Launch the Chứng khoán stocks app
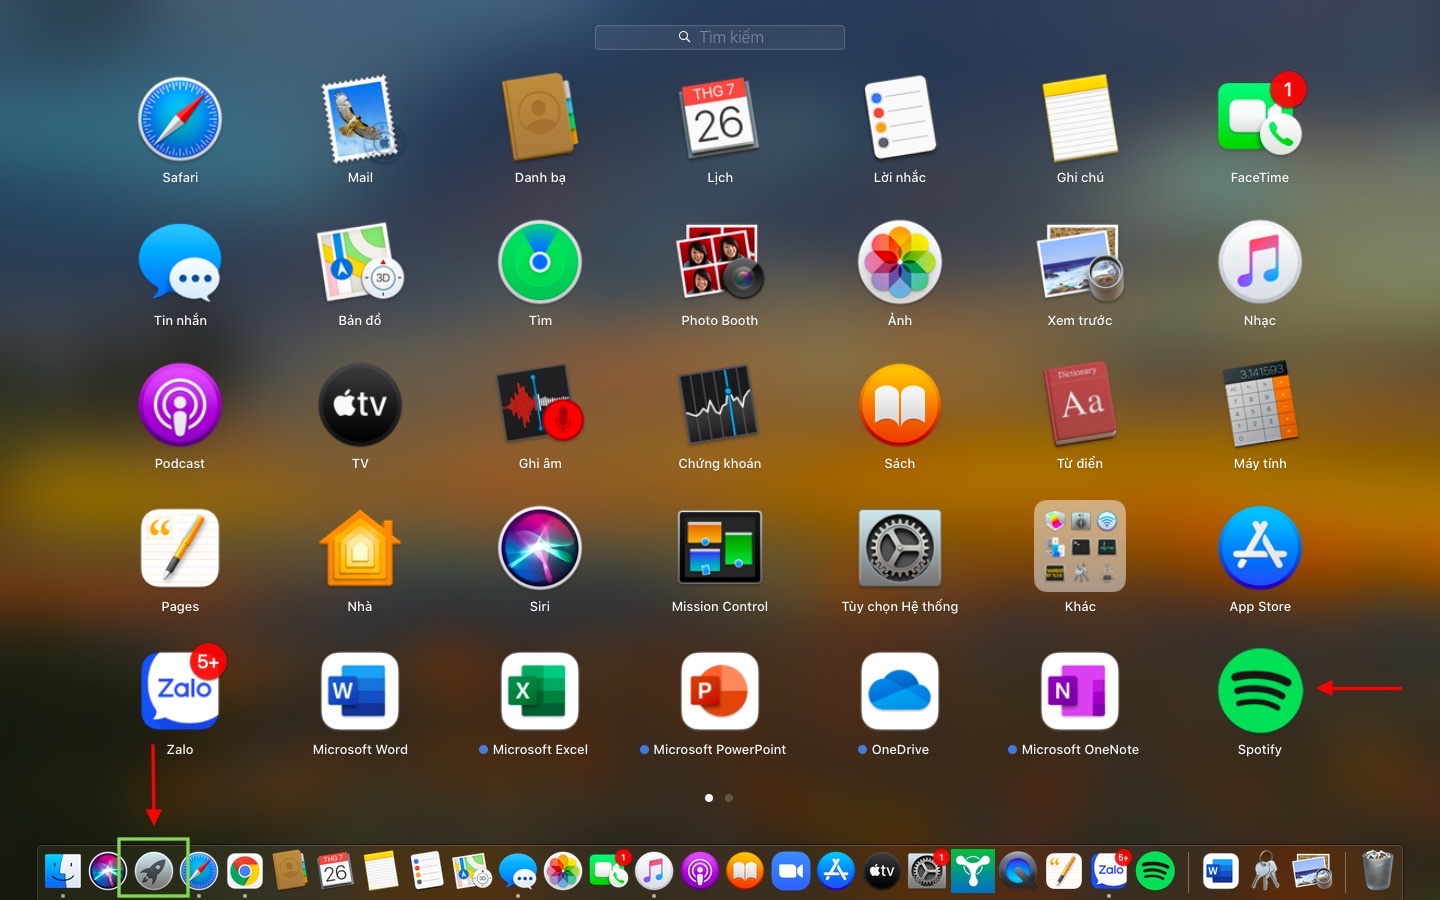Screen dimensions: 1440x900 (720, 405)
